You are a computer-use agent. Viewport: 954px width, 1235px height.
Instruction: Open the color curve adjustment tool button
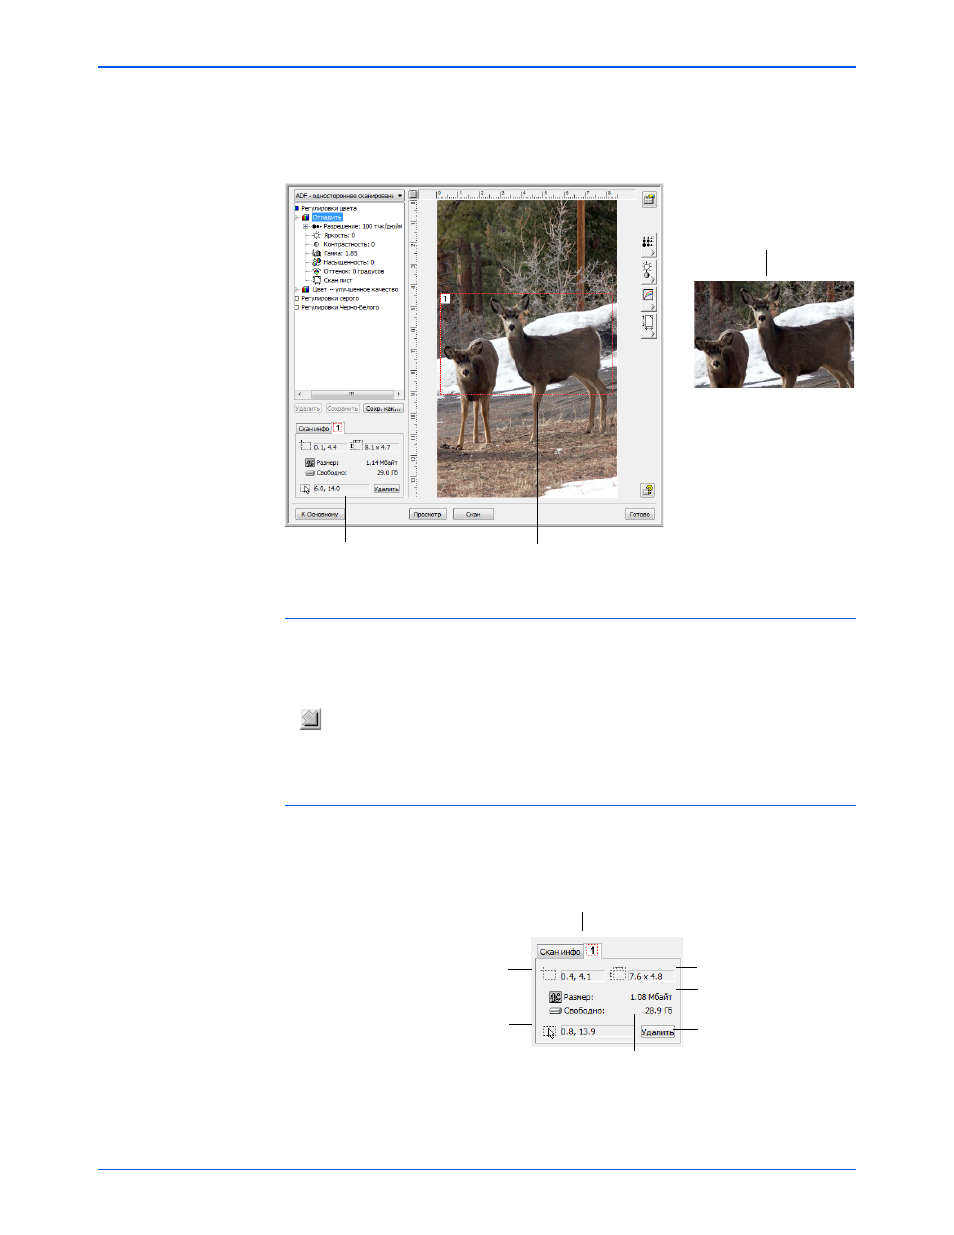click(x=649, y=298)
